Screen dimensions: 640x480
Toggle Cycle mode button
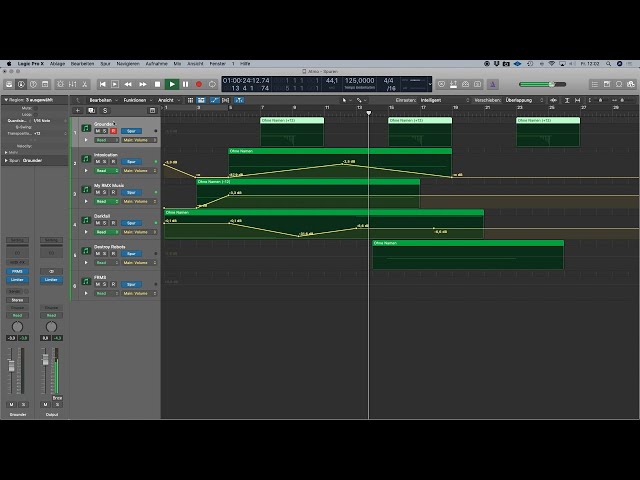click(x=212, y=84)
